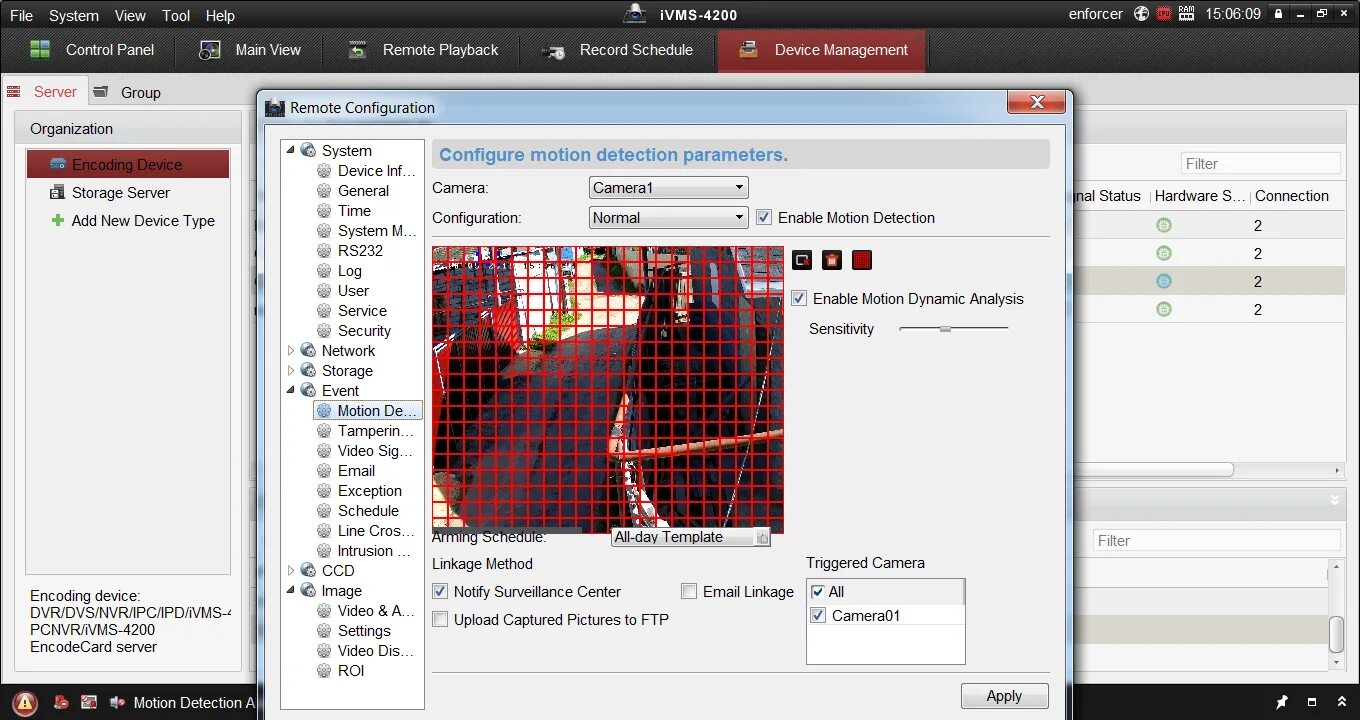Viewport: 1360px width, 720px height.
Task: Open the All-day Template arming schedule dropdown
Action: click(x=691, y=537)
